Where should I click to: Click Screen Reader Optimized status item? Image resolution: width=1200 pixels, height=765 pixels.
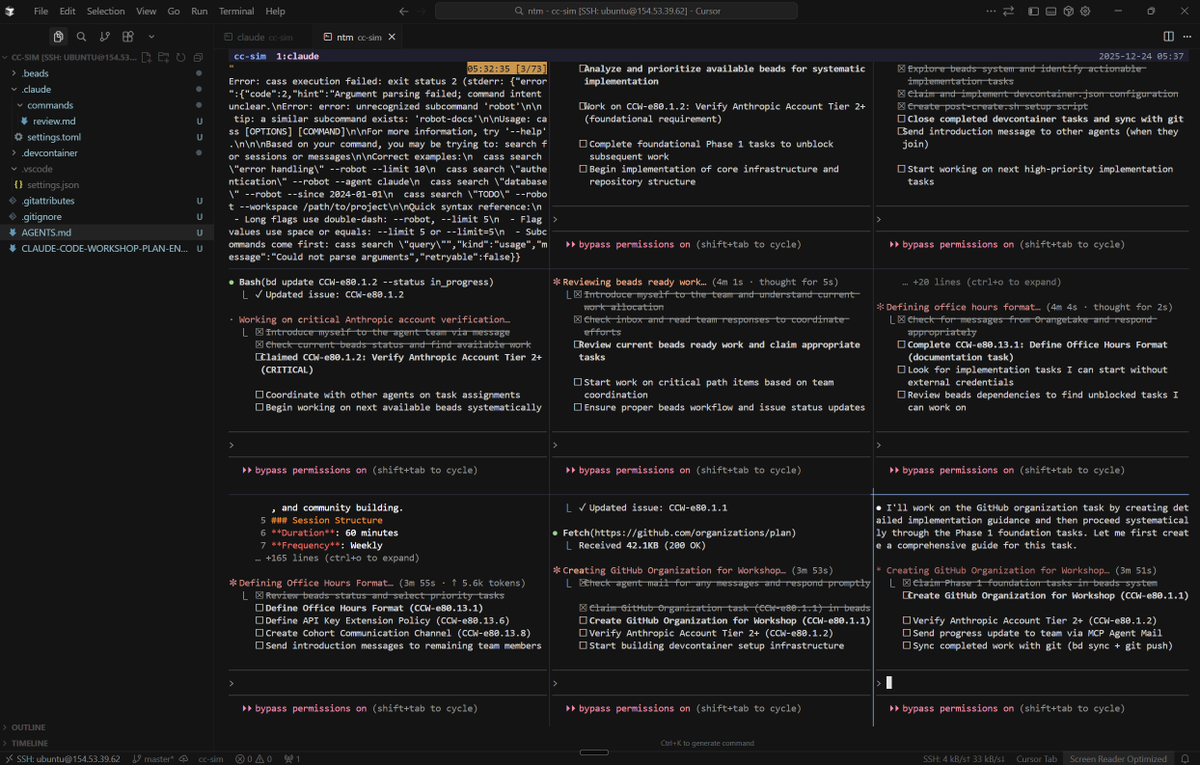(x=1118, y=758)
